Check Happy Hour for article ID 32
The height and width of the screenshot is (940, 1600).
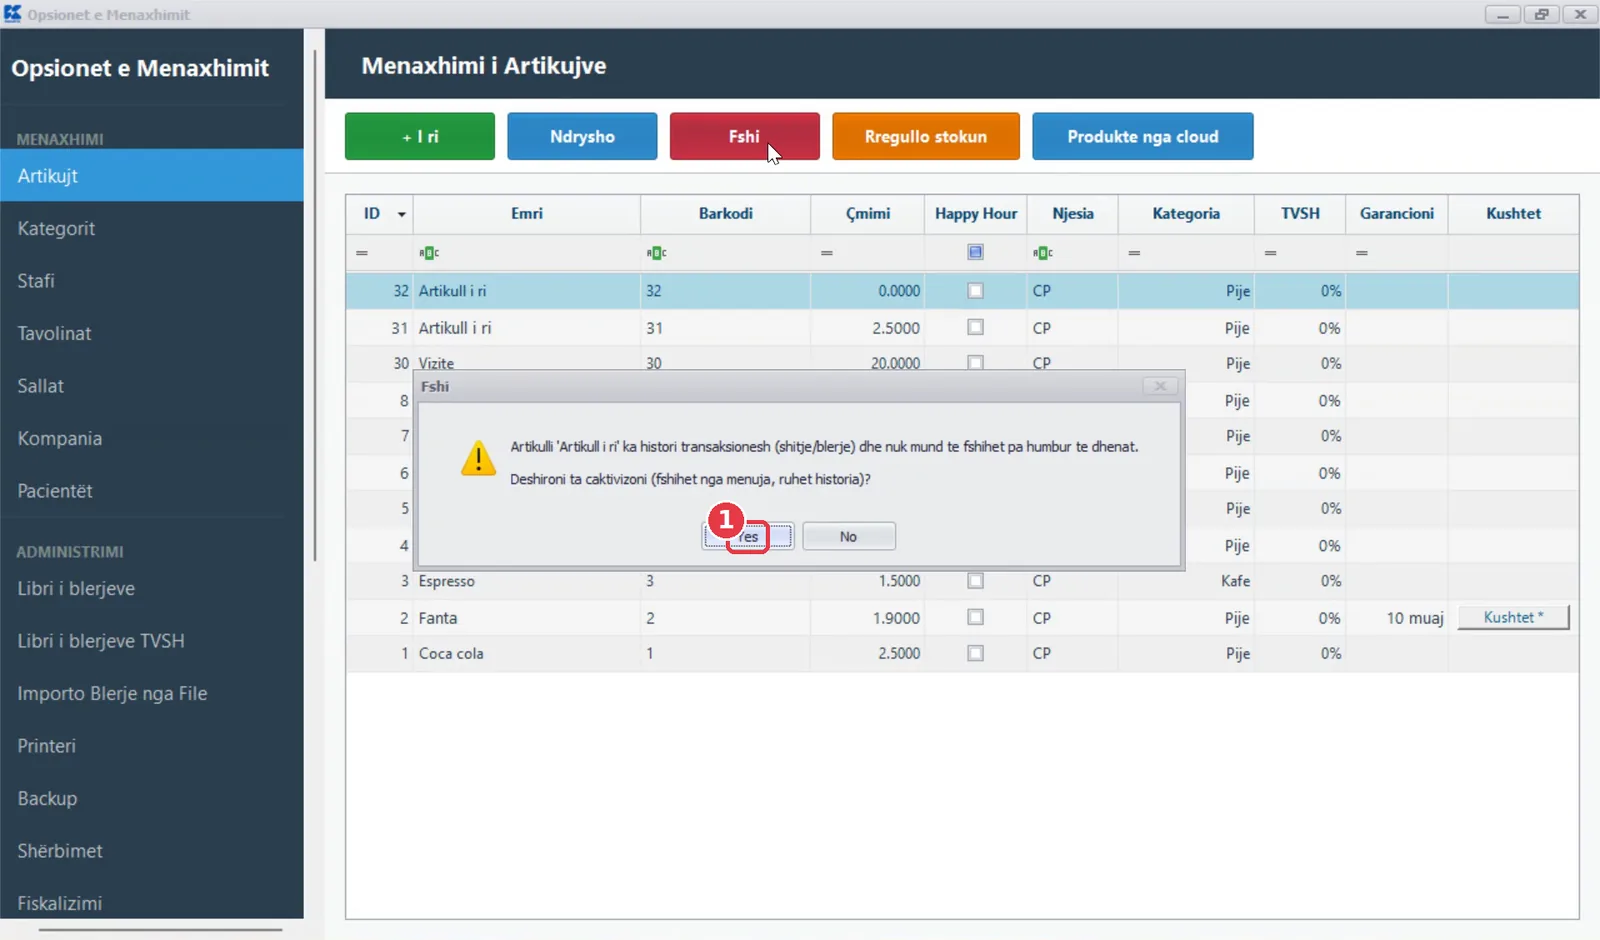click(x=975, y=291)
